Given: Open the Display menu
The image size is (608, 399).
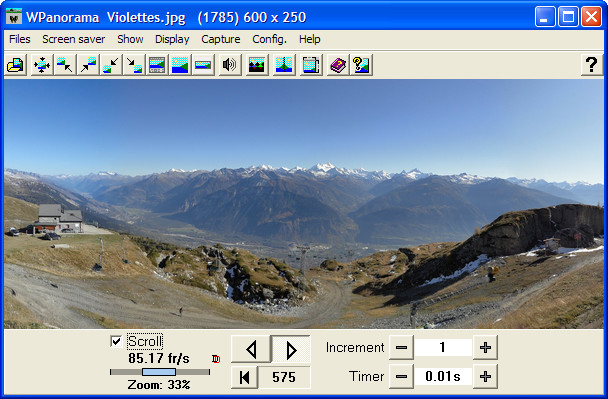Looking at the screenshot, I should [172, 39].
